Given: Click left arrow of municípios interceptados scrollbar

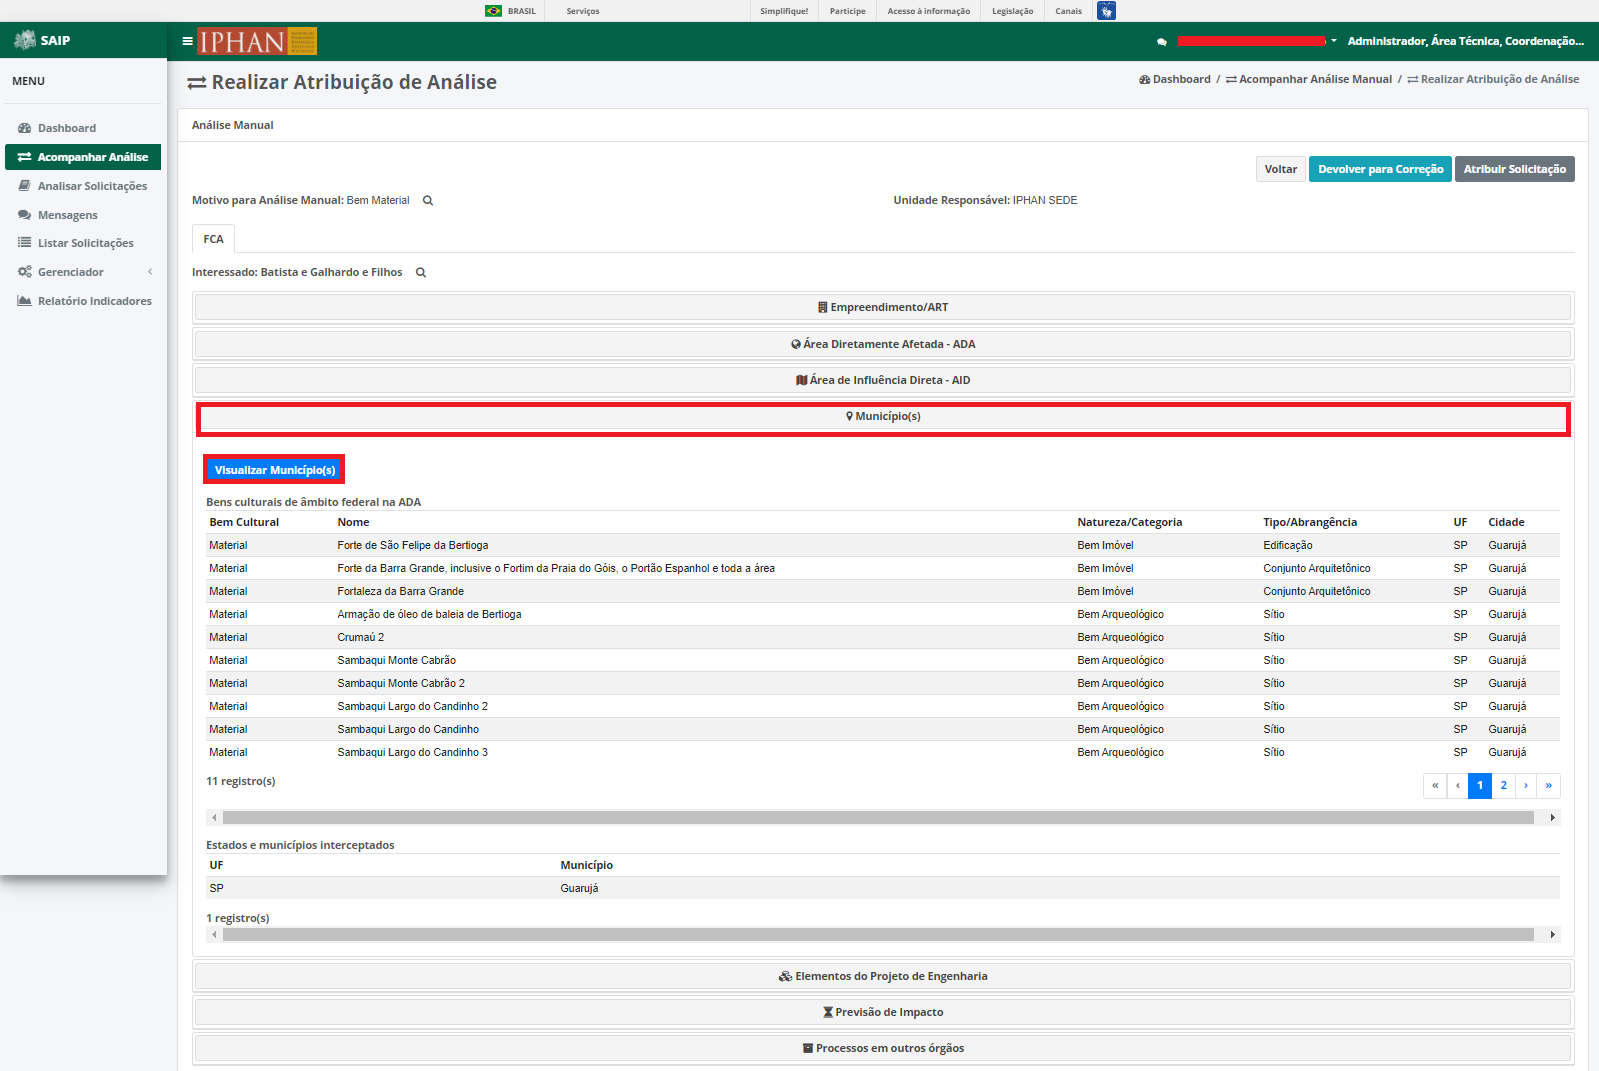Looking at the screenshot, I should pos(214,935).
